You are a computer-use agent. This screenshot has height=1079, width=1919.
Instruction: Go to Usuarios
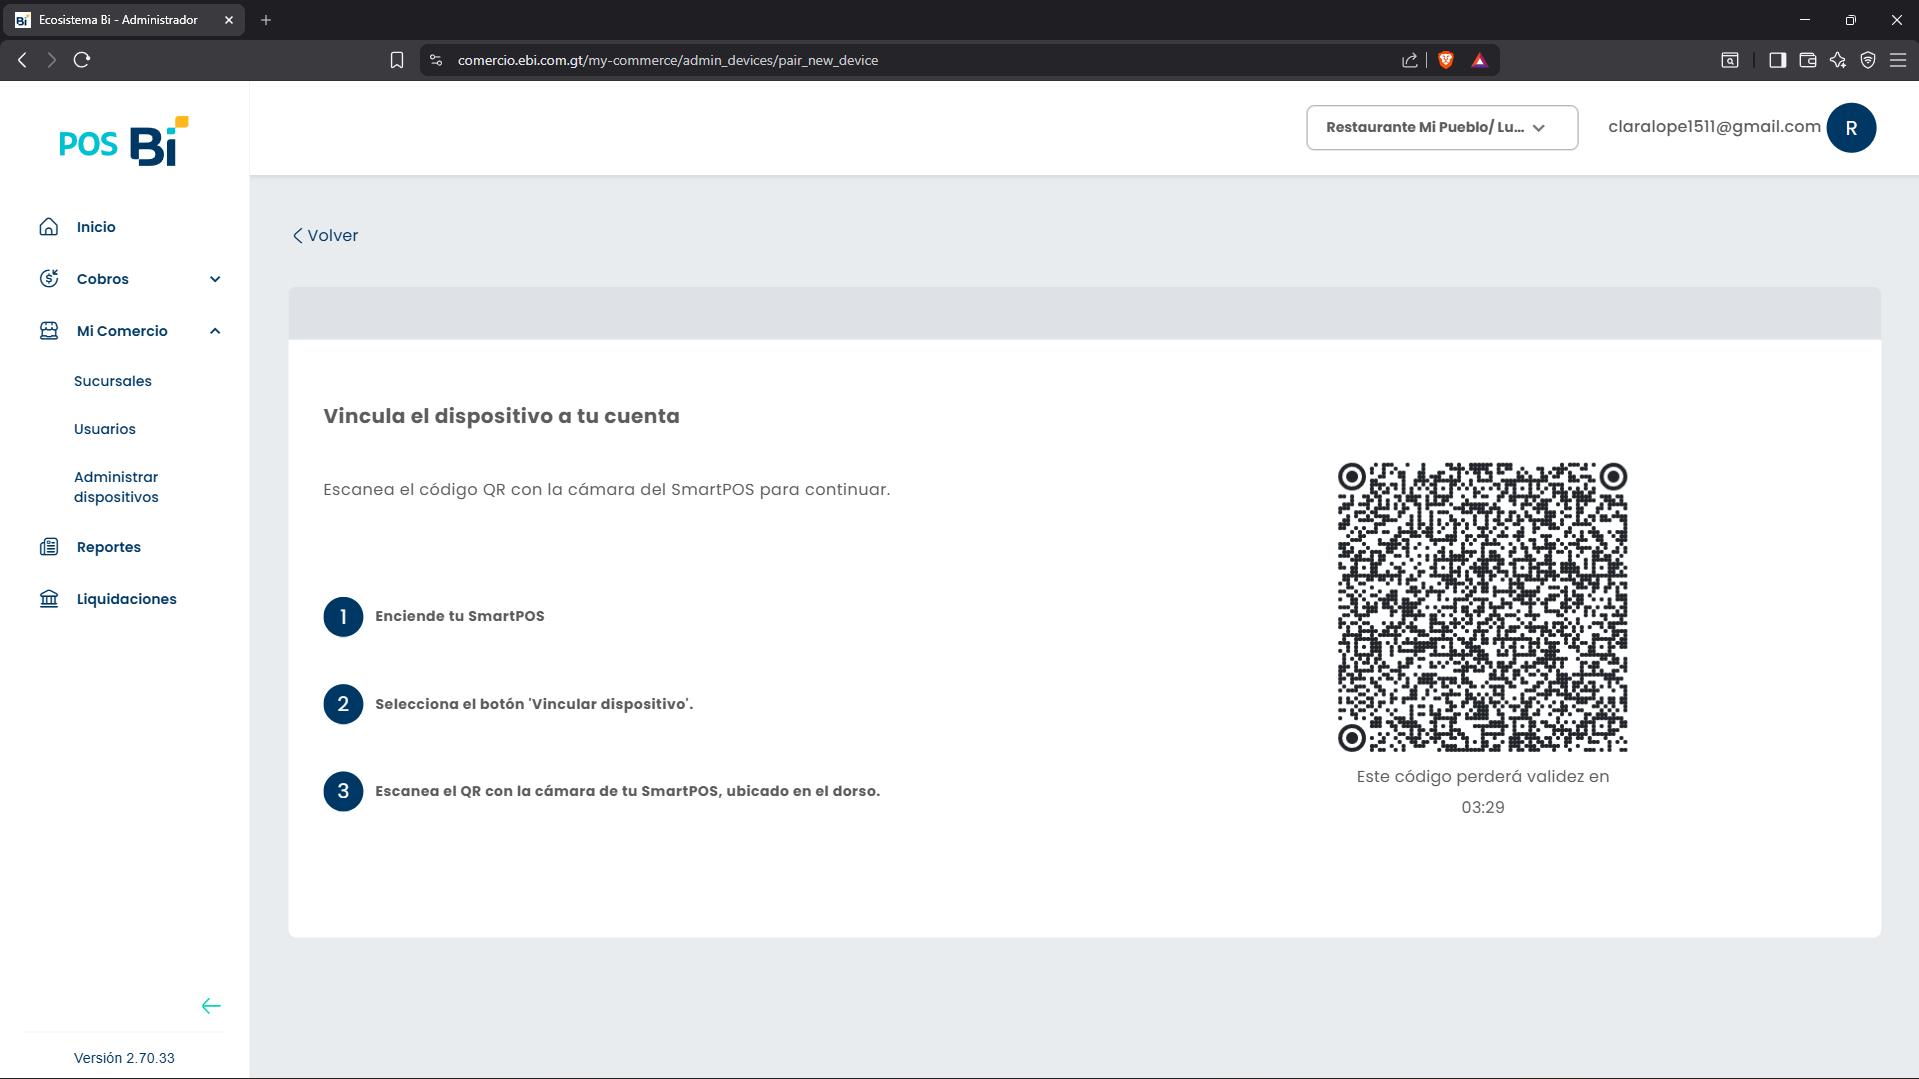coord(105,429)
